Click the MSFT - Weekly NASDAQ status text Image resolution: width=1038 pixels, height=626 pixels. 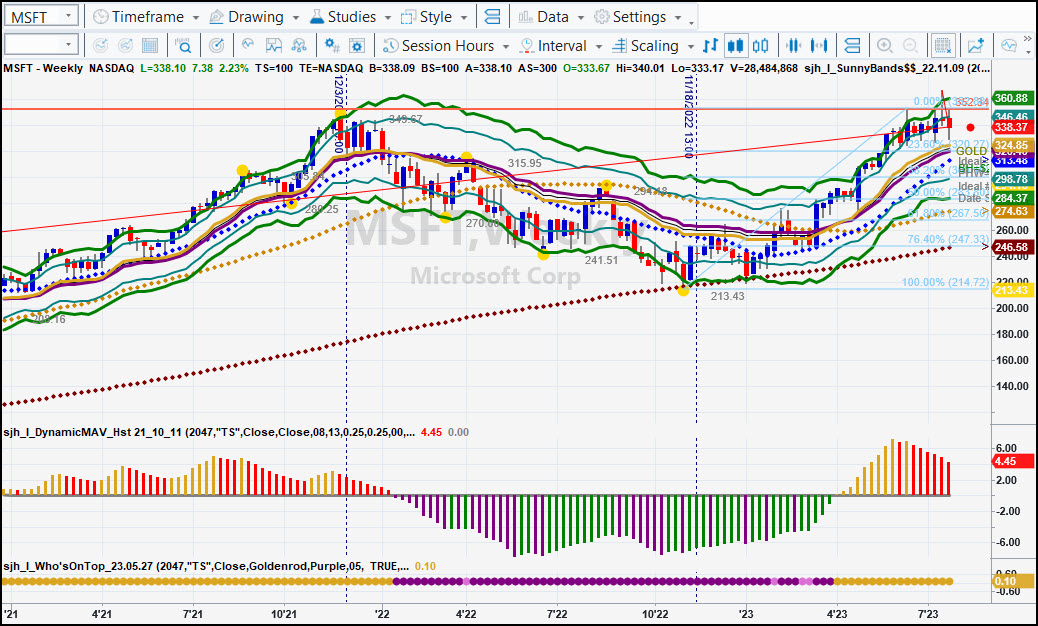(x=69, y=67)
